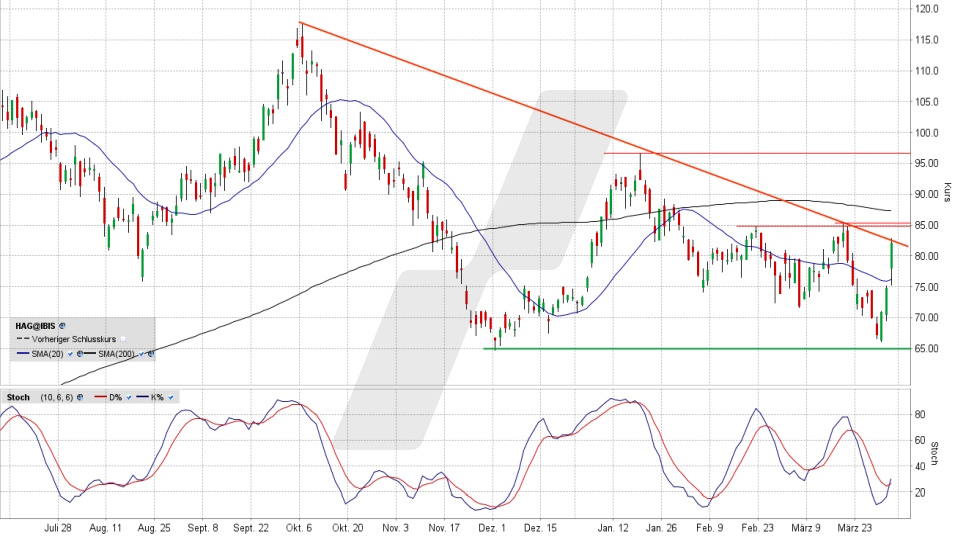This screenshot has height=540, width=960.
Task: Open settings icon beside HAG@IBIS
Action: click(x=62, y=325)
